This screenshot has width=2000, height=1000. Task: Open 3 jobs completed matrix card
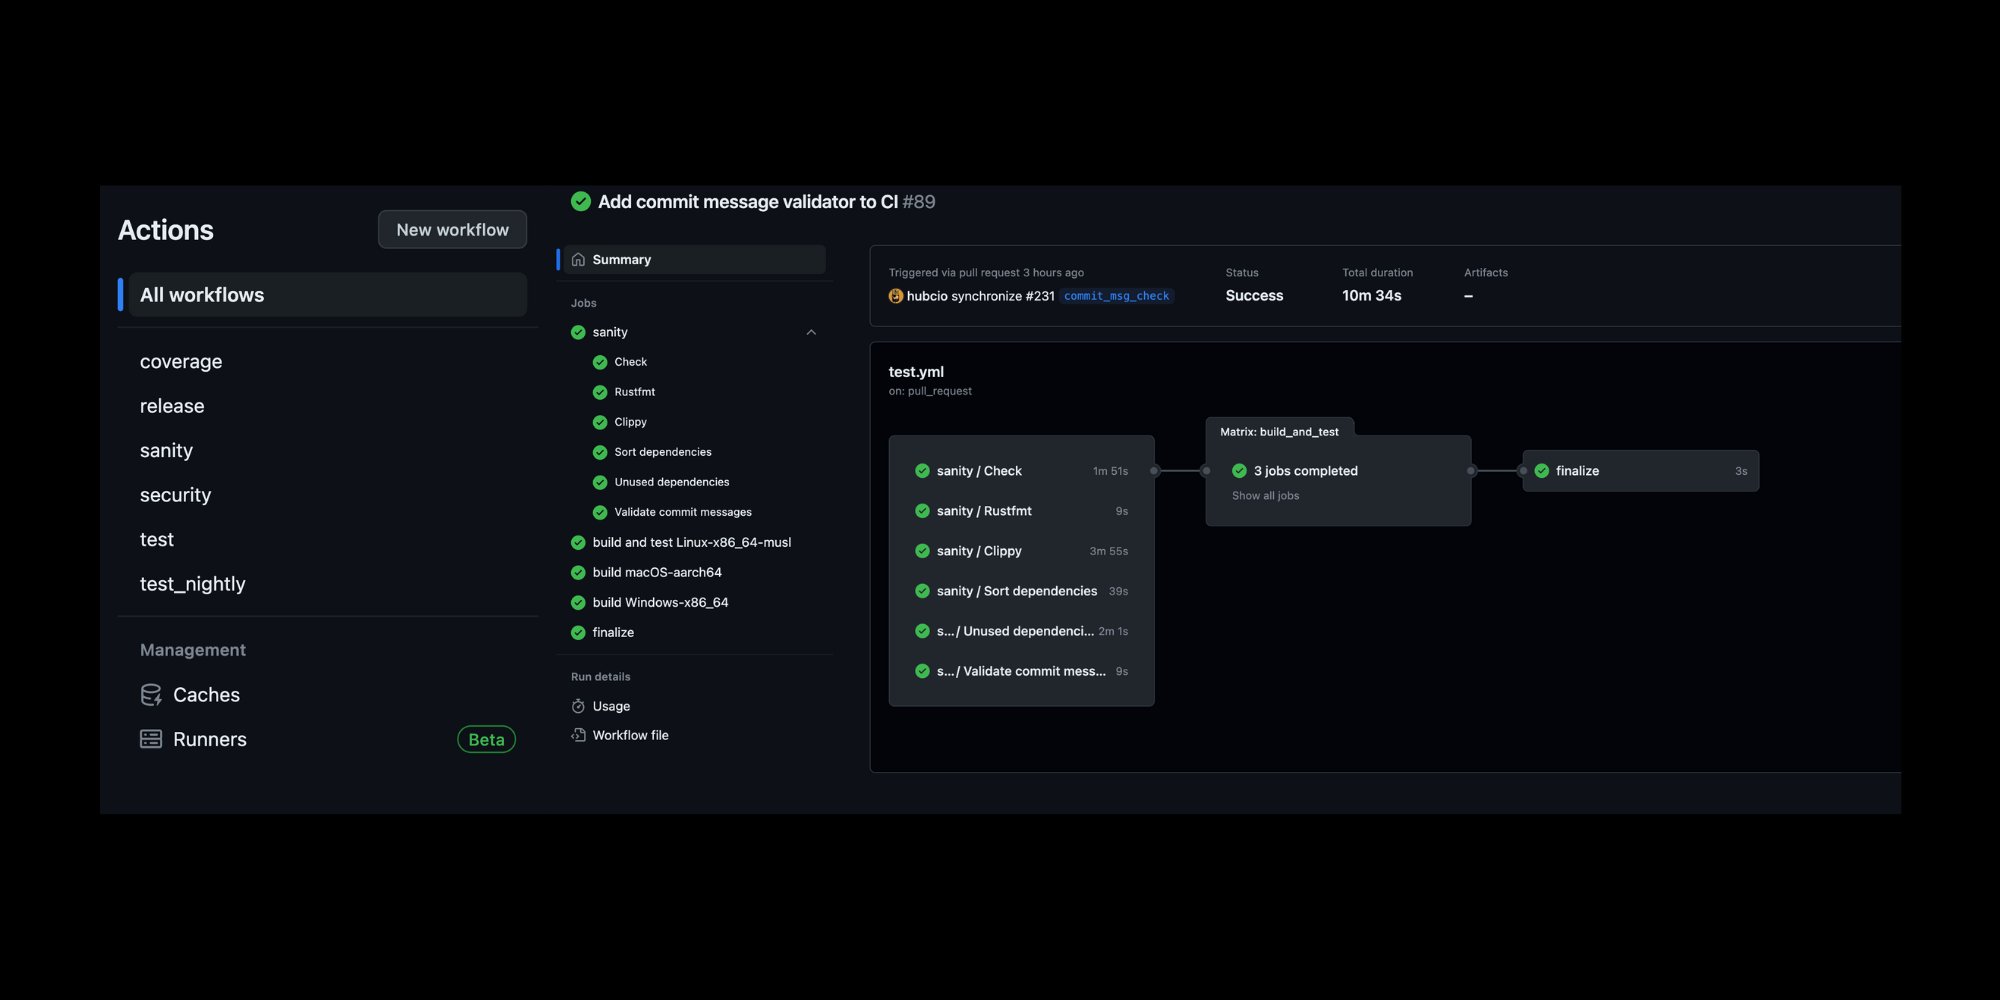point(1305,471)
